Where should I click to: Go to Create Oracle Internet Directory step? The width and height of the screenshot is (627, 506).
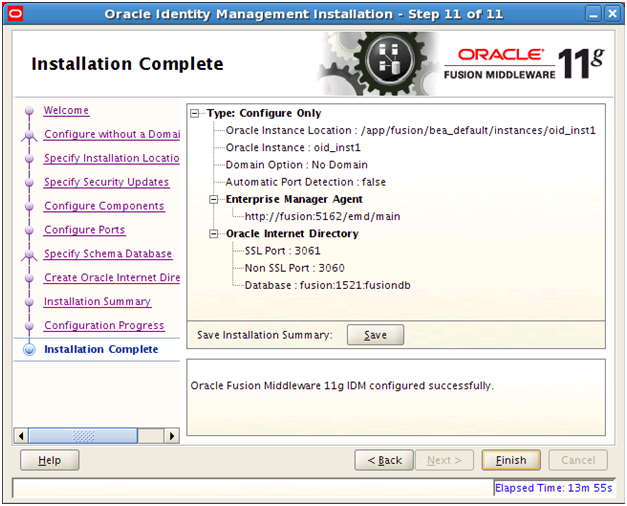112,278
